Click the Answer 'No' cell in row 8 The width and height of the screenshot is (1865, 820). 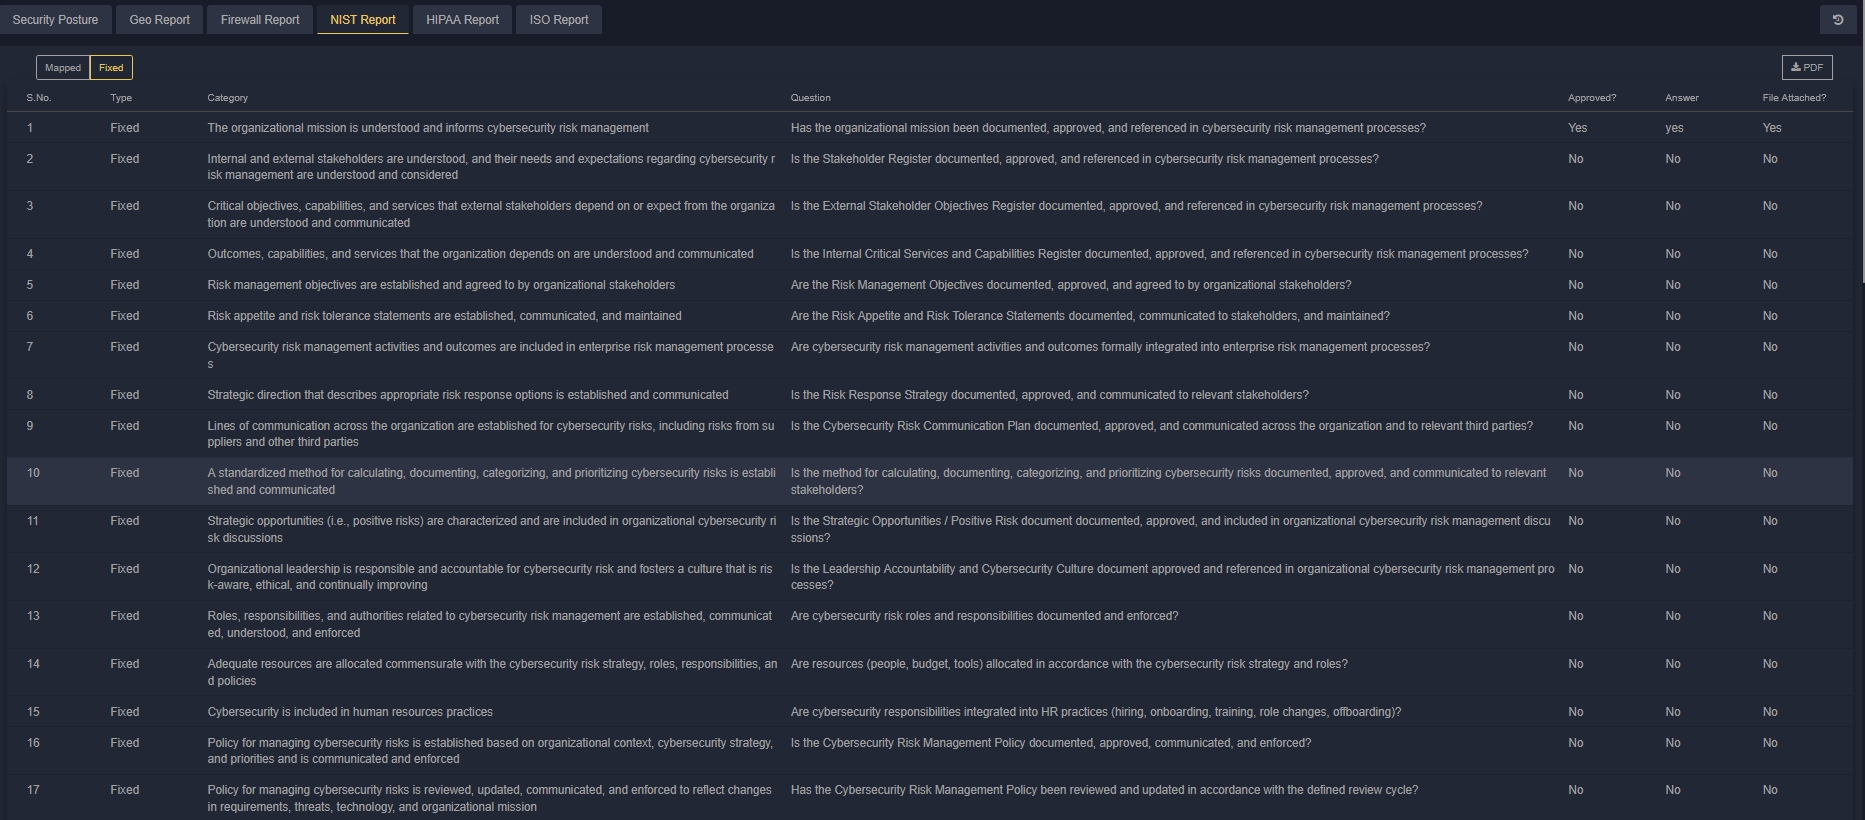click(x=1673, y=395)
